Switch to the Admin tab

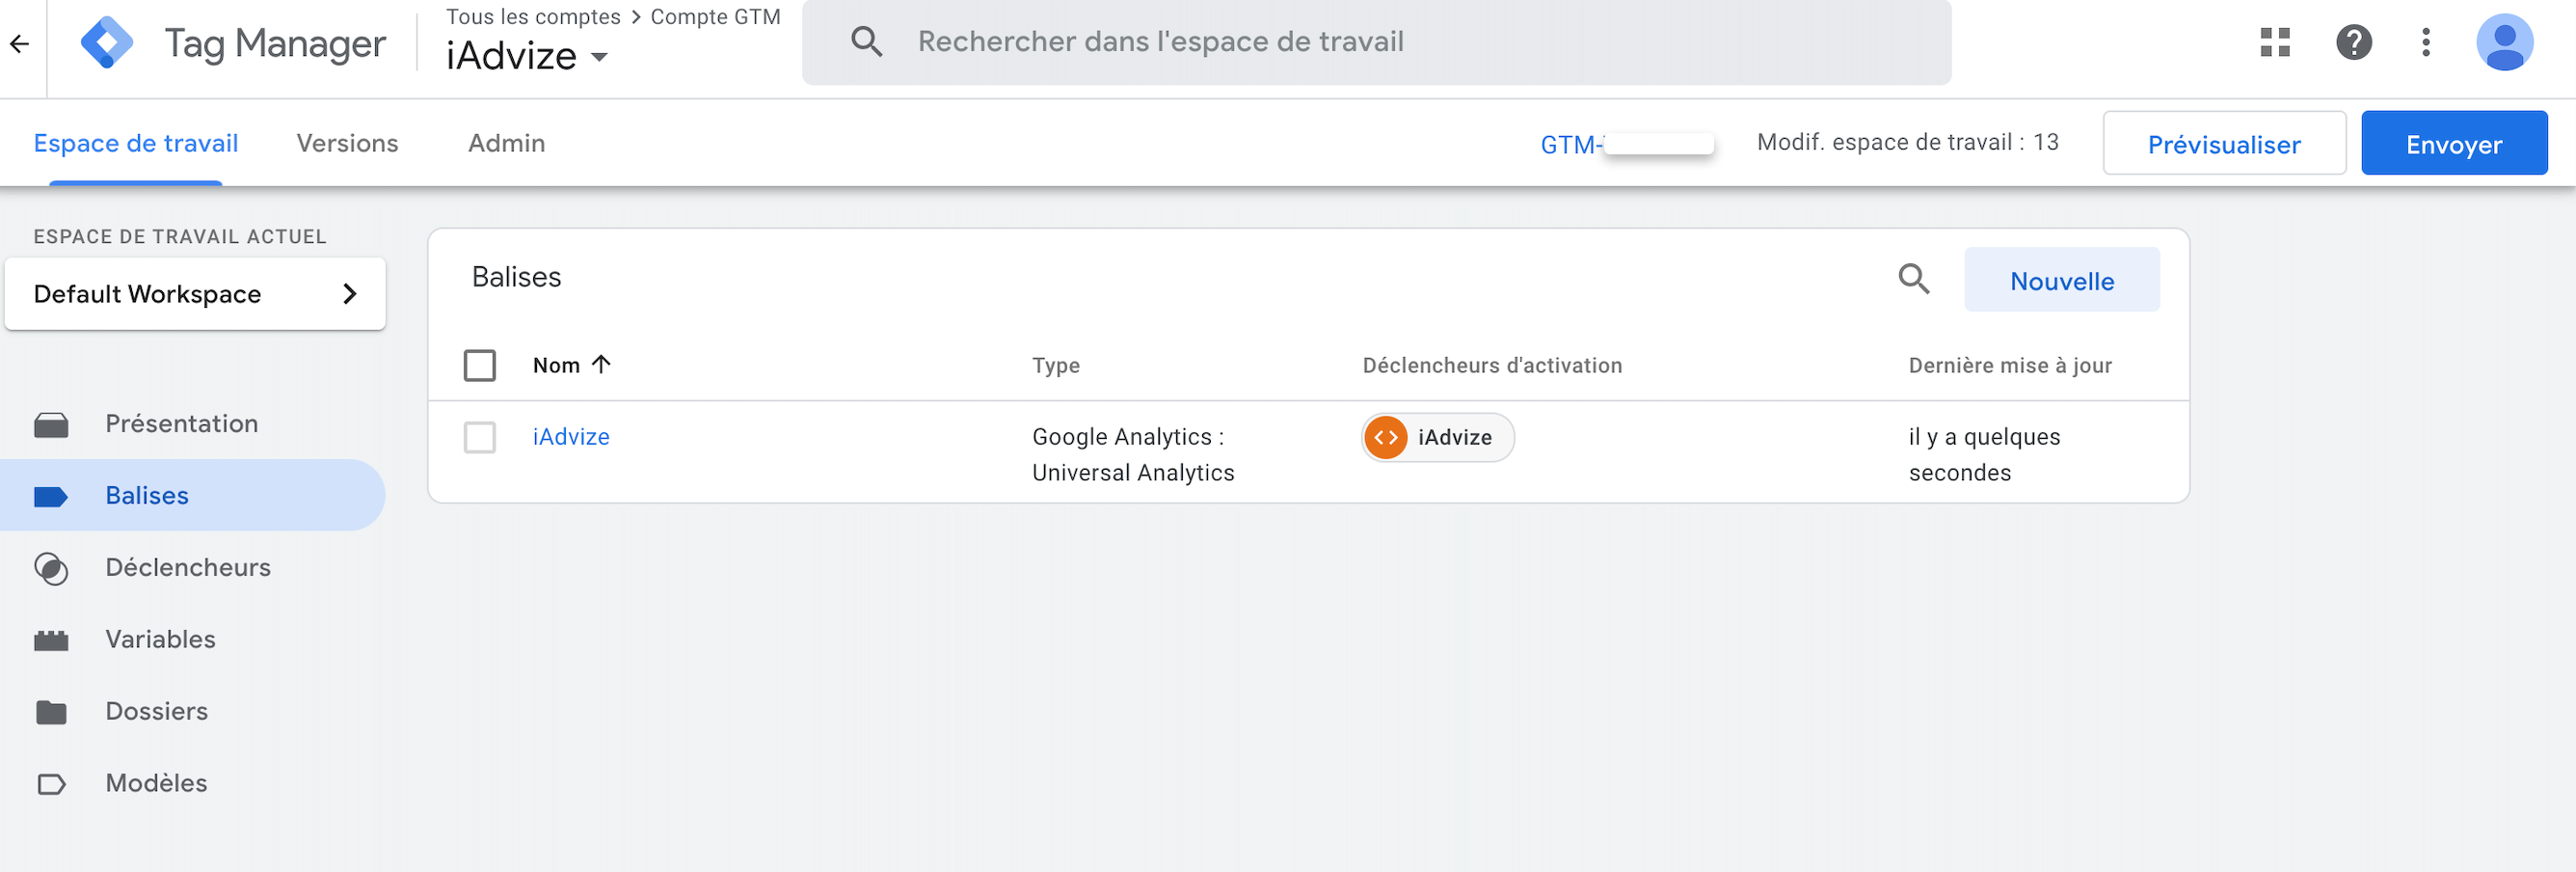[507, 143]
